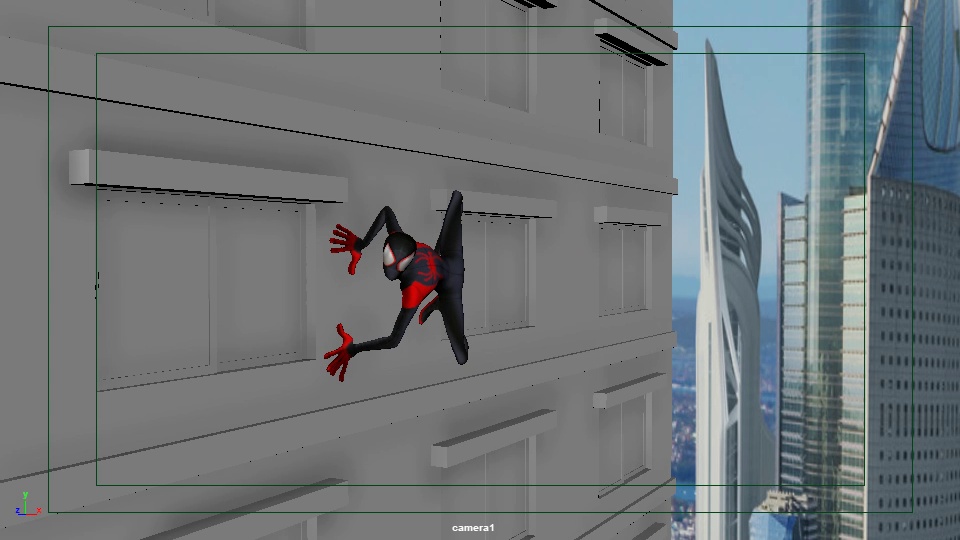Click the red spider emblem on chest
960x540 pixels.
pos(428,266)
